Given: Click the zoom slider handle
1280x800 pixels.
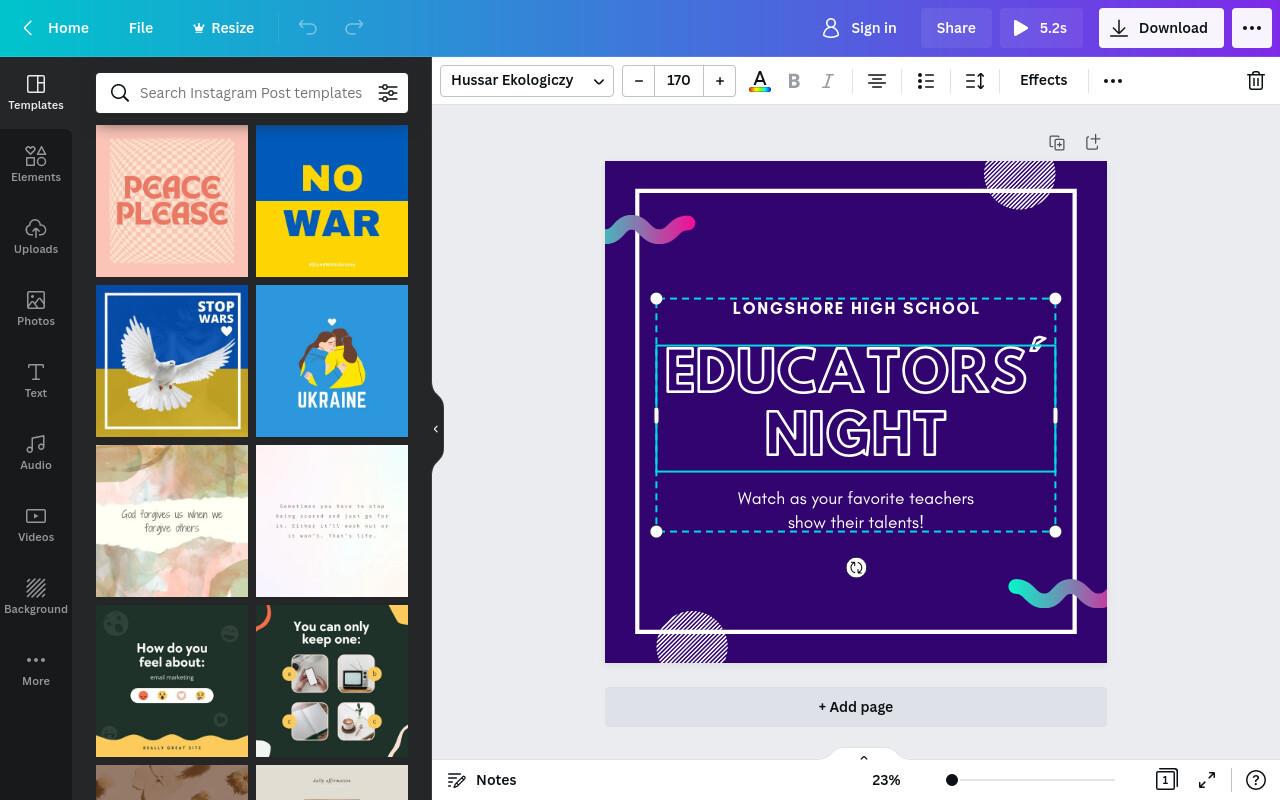Looking at the screenshot, I should pos(952,780).
